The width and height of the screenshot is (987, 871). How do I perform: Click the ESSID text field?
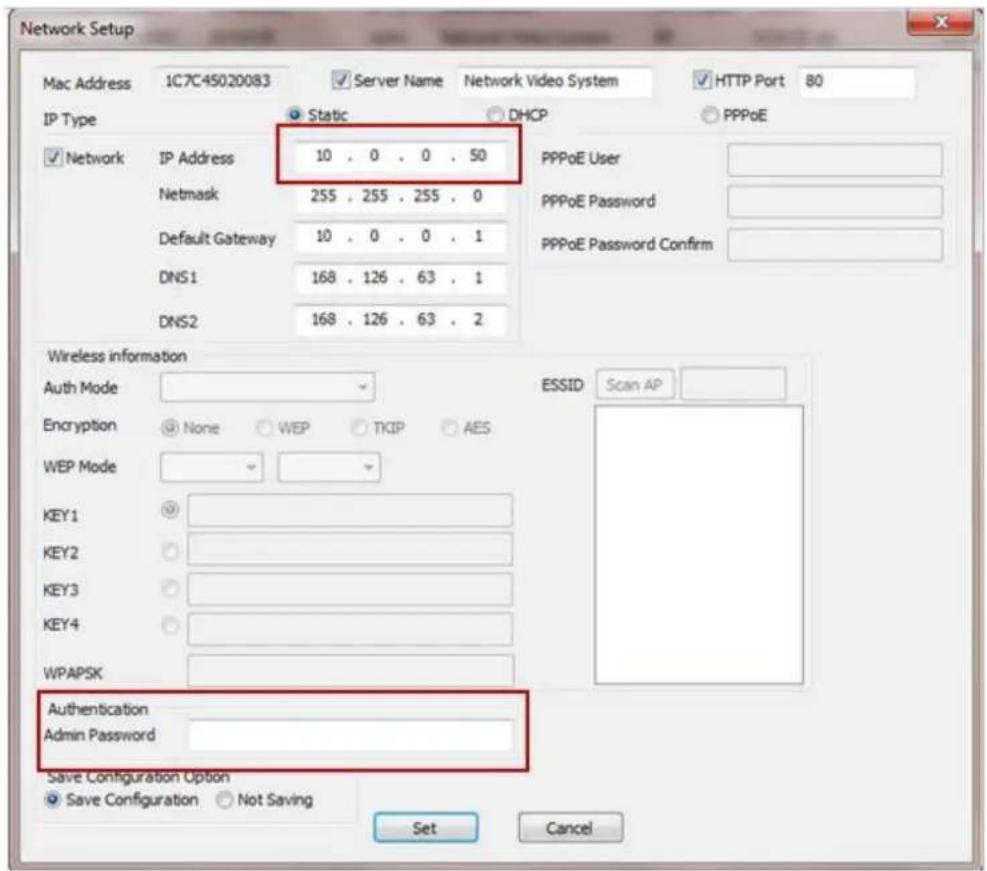pos(733,385)
